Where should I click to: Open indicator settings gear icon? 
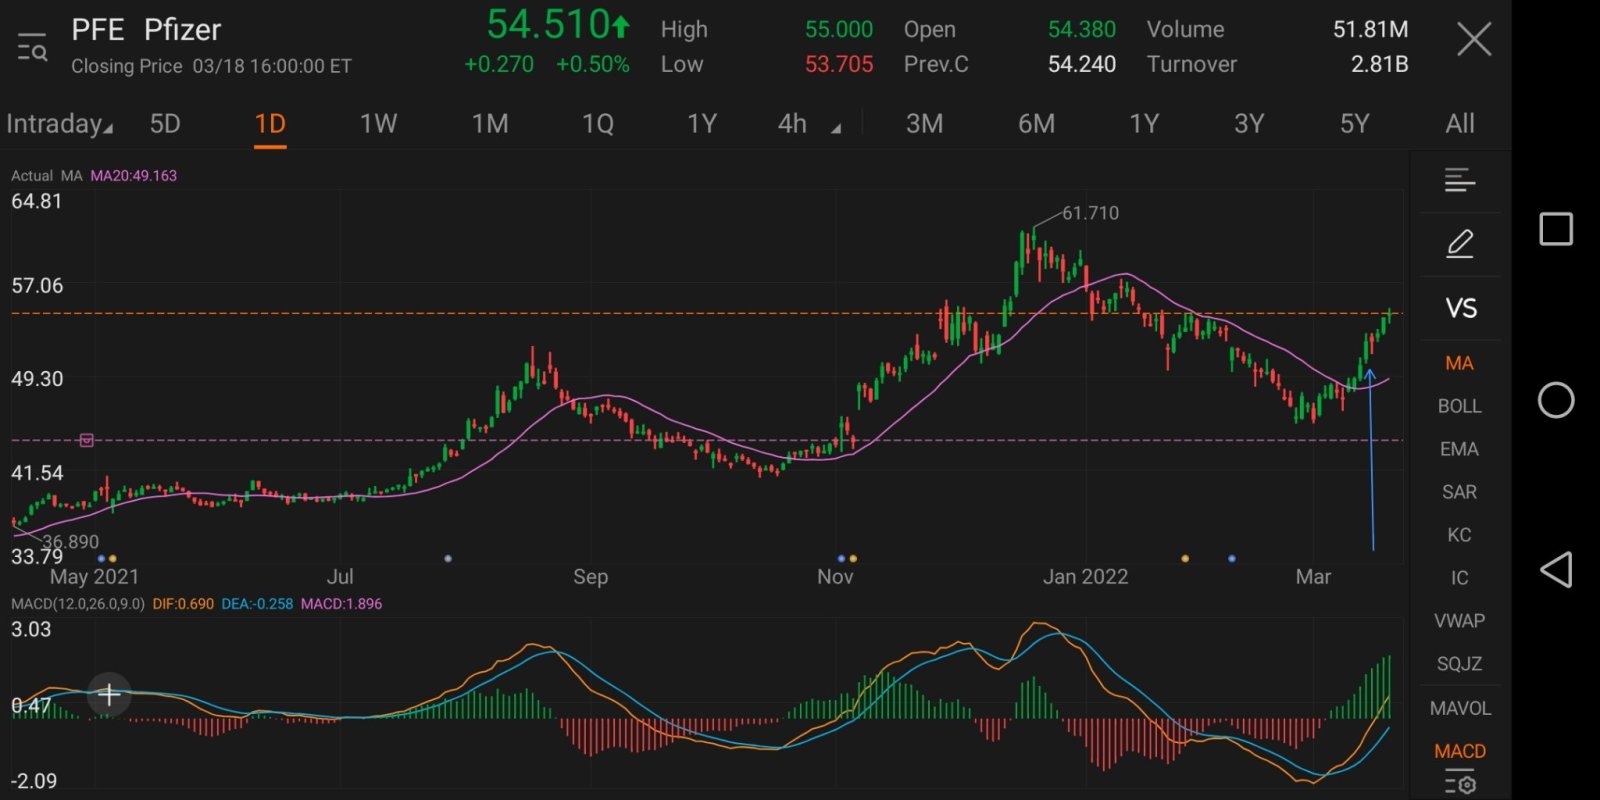(1459, 784)
